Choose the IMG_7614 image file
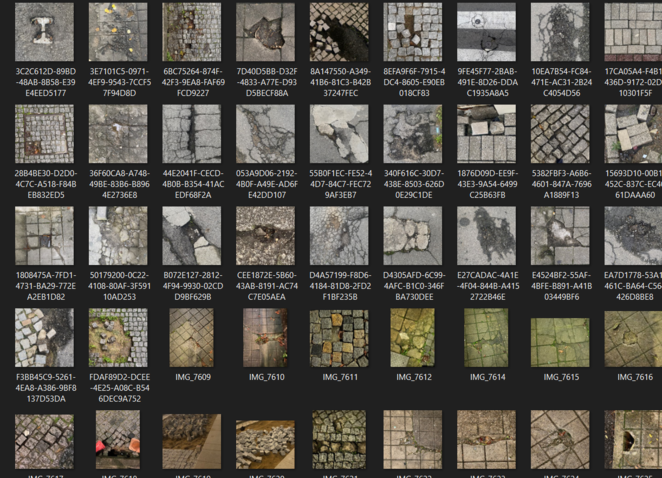 point(486,337)
